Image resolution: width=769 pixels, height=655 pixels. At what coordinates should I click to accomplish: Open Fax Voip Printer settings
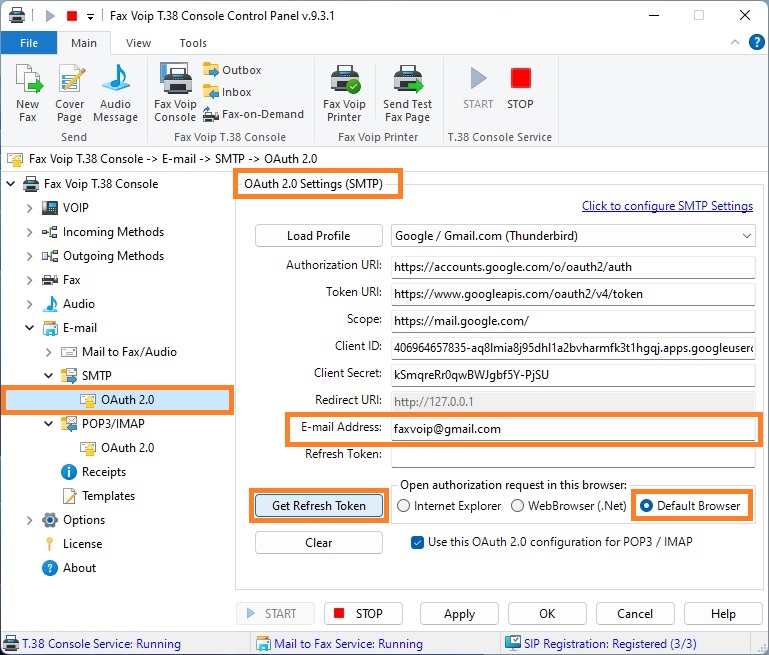tap(344, 93)
